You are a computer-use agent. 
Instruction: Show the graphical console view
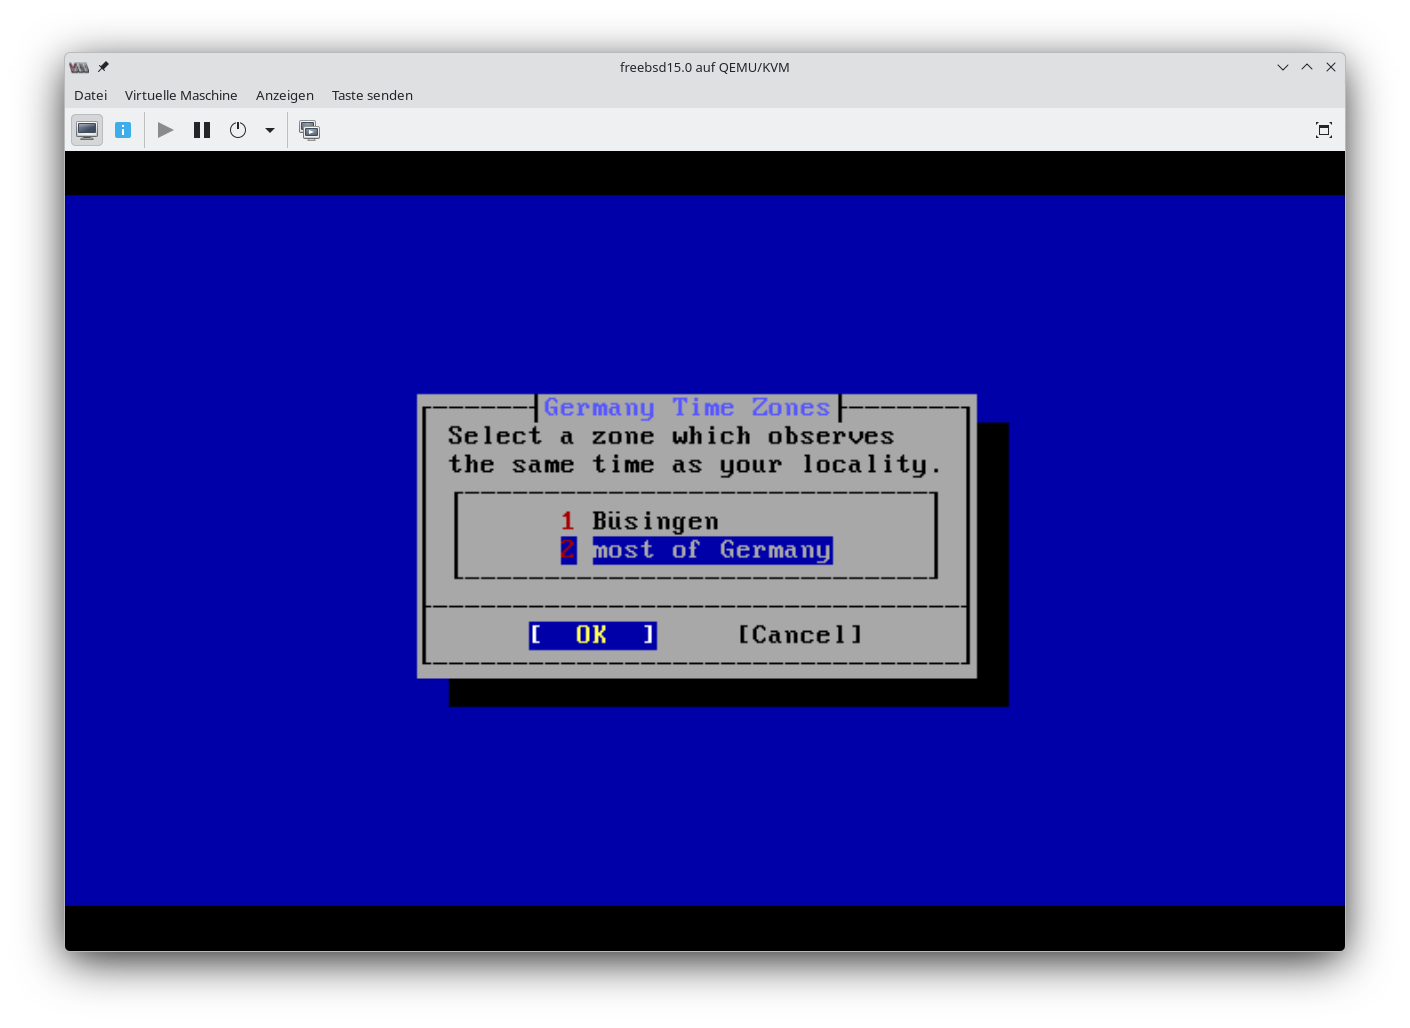(x=87, y=130)
